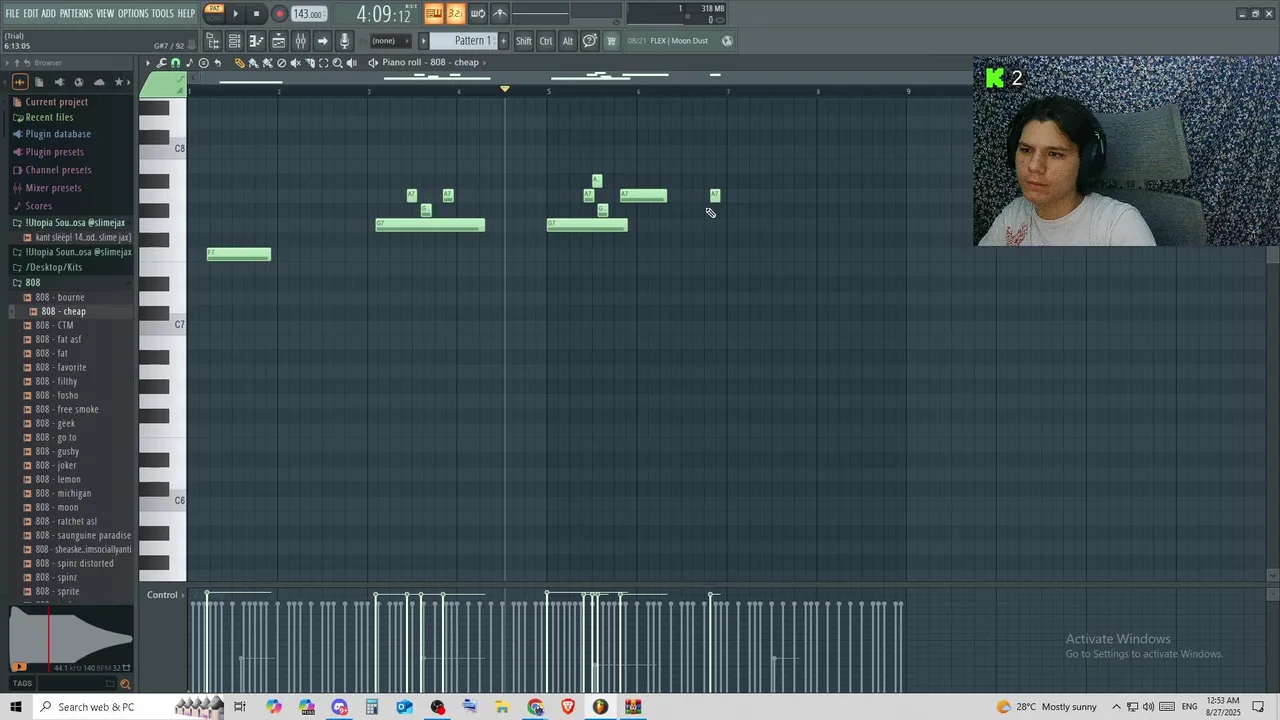Expand Recent files folder
The width and height of the screenshot is (1280, 720).
coord(49,117)
